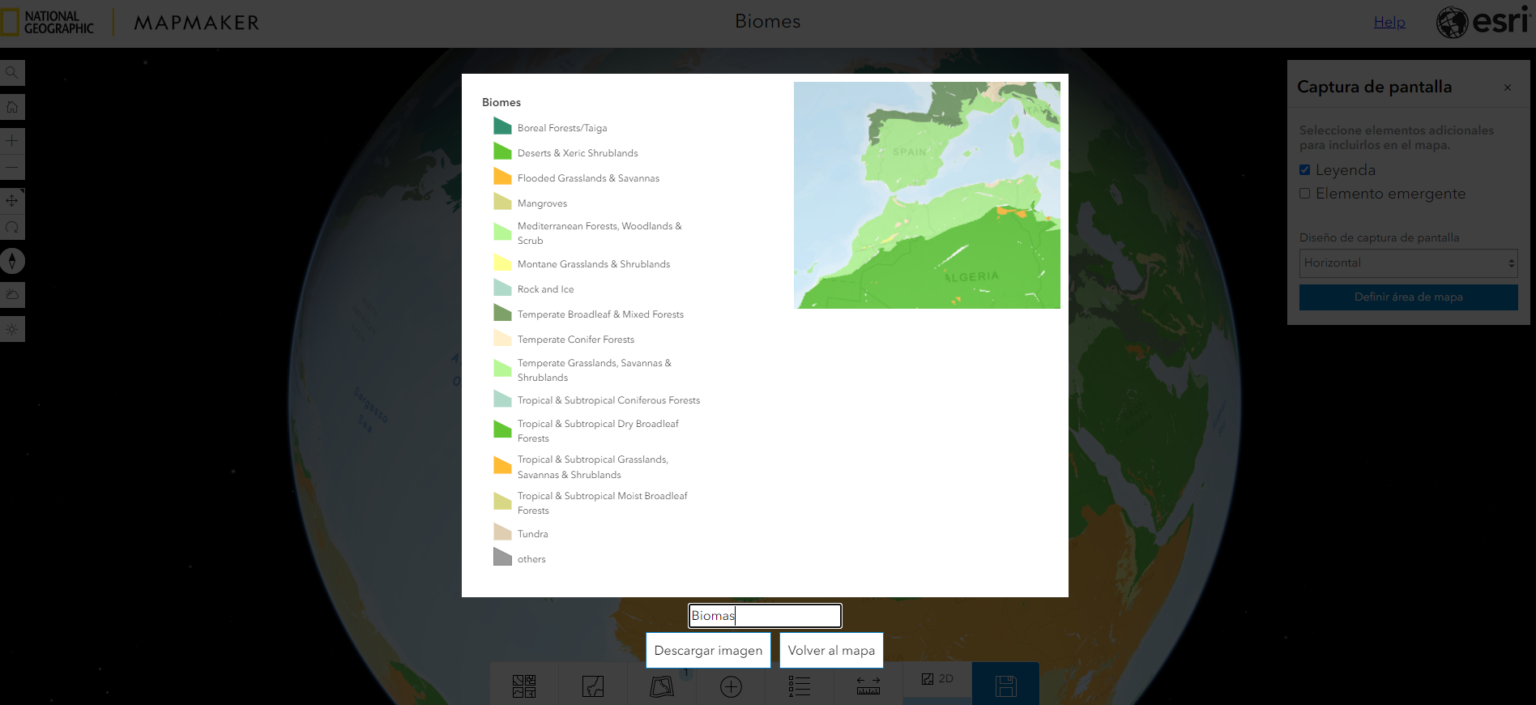This screenshot has width=1536, height=705.
Task: Click the Help link
Action: tap(1389, 21)
